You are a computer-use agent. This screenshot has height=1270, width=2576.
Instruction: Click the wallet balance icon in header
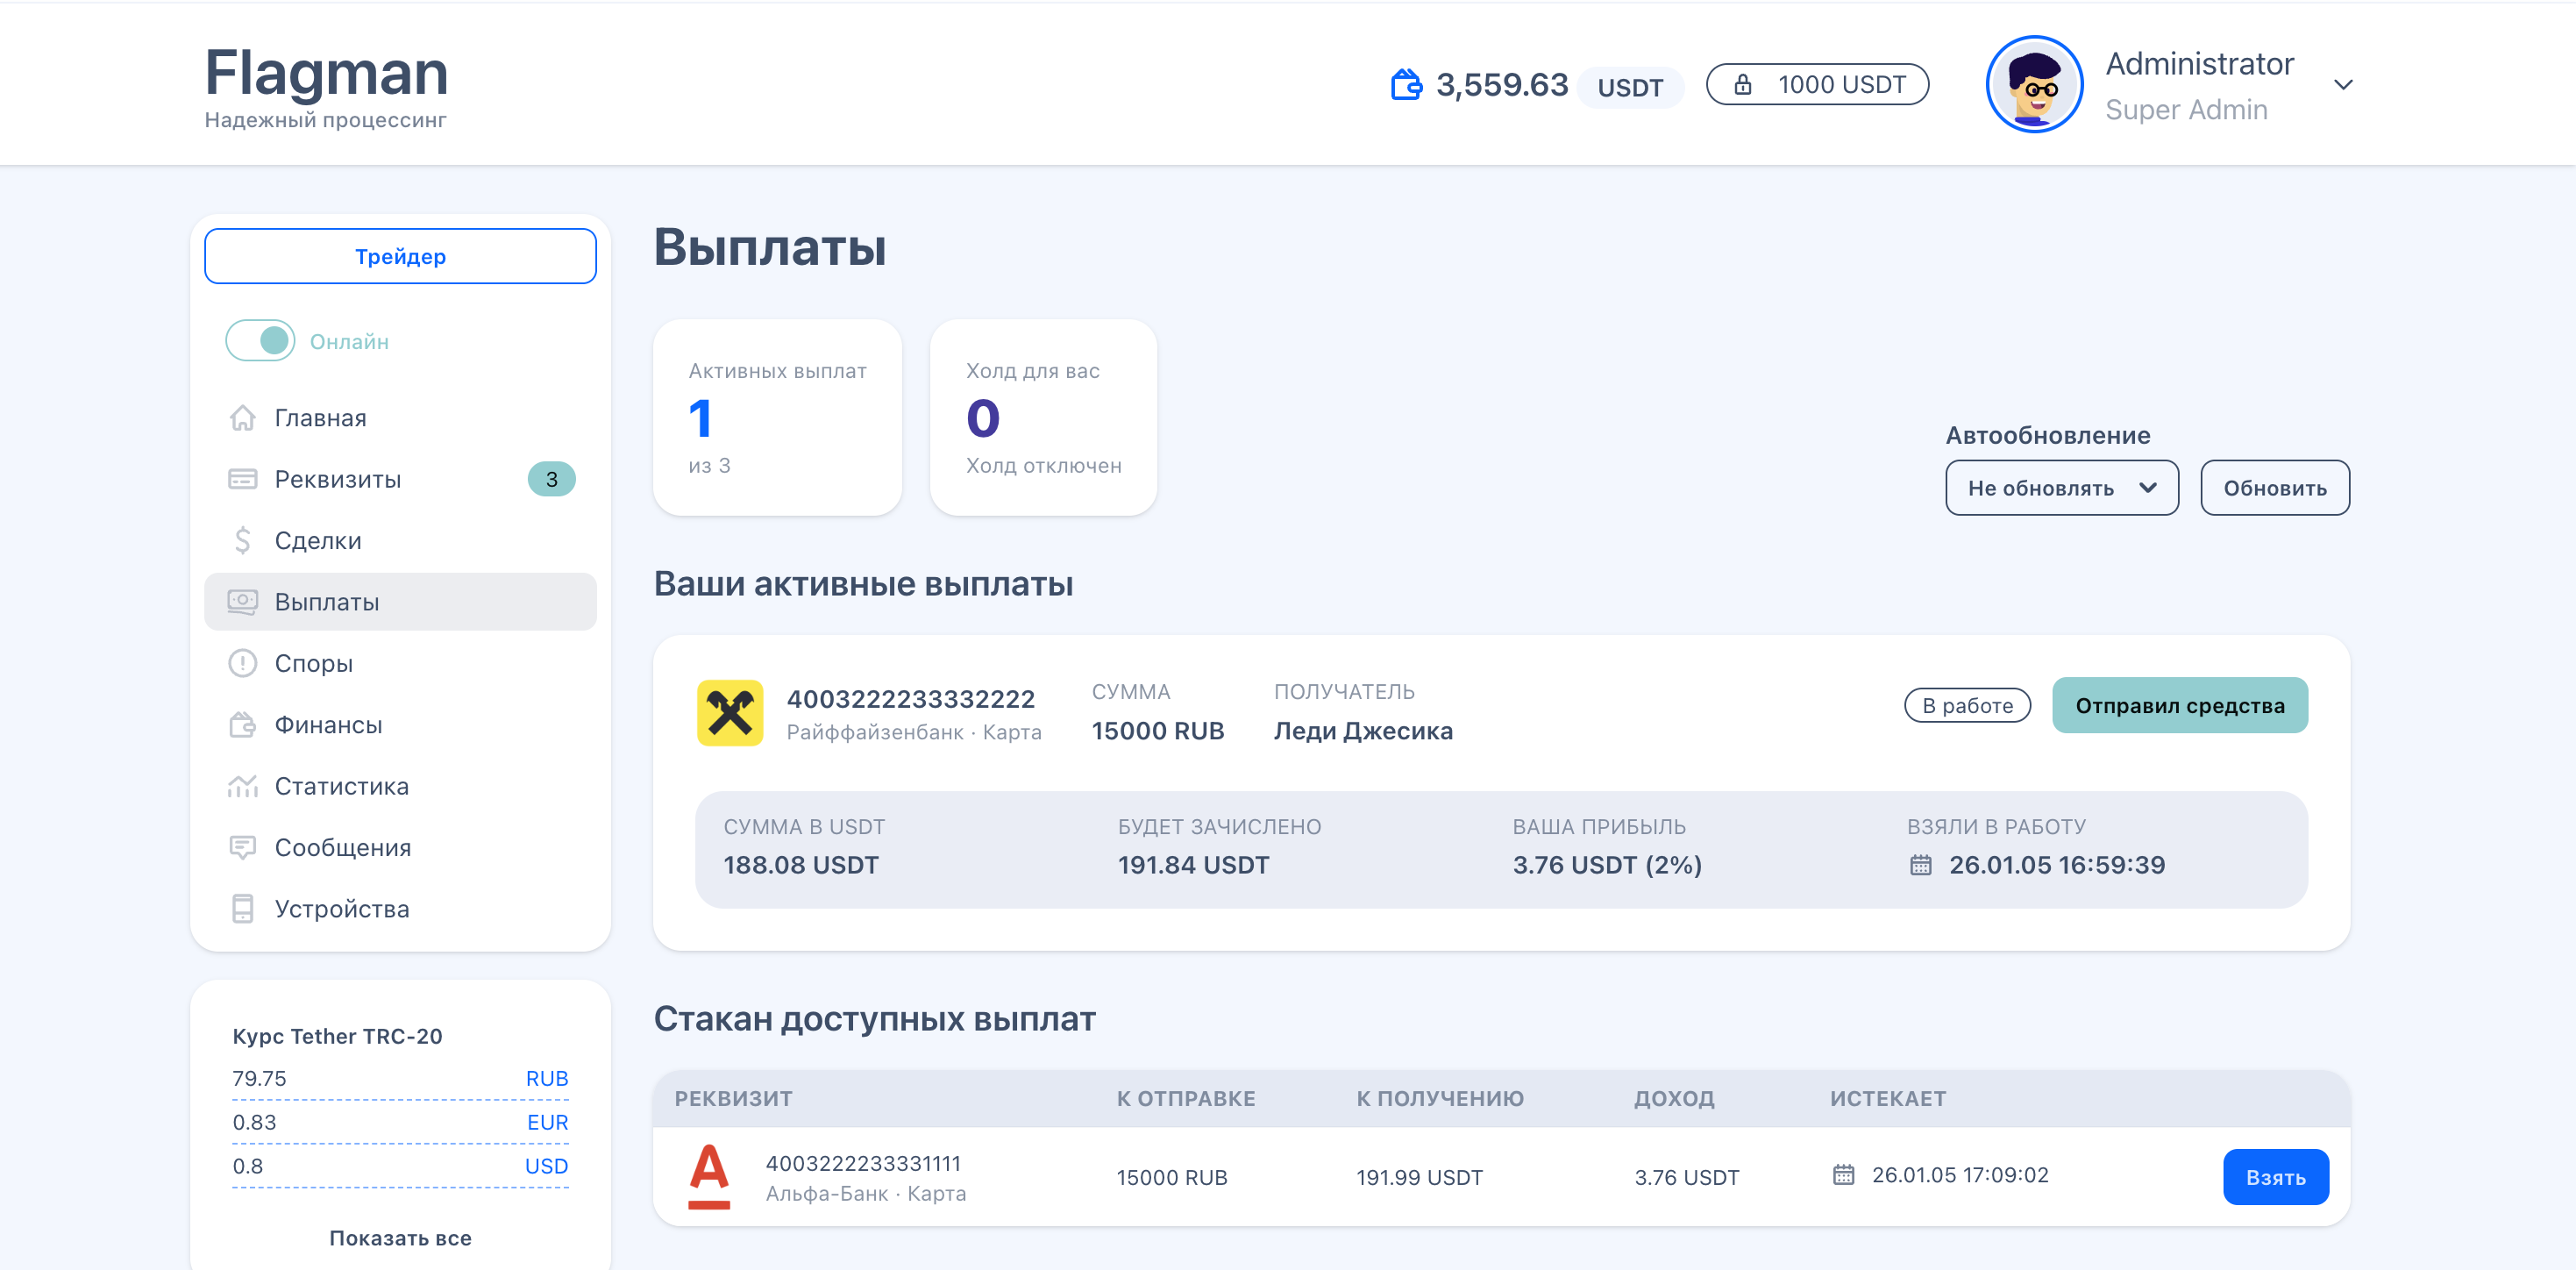point(1405,85)
